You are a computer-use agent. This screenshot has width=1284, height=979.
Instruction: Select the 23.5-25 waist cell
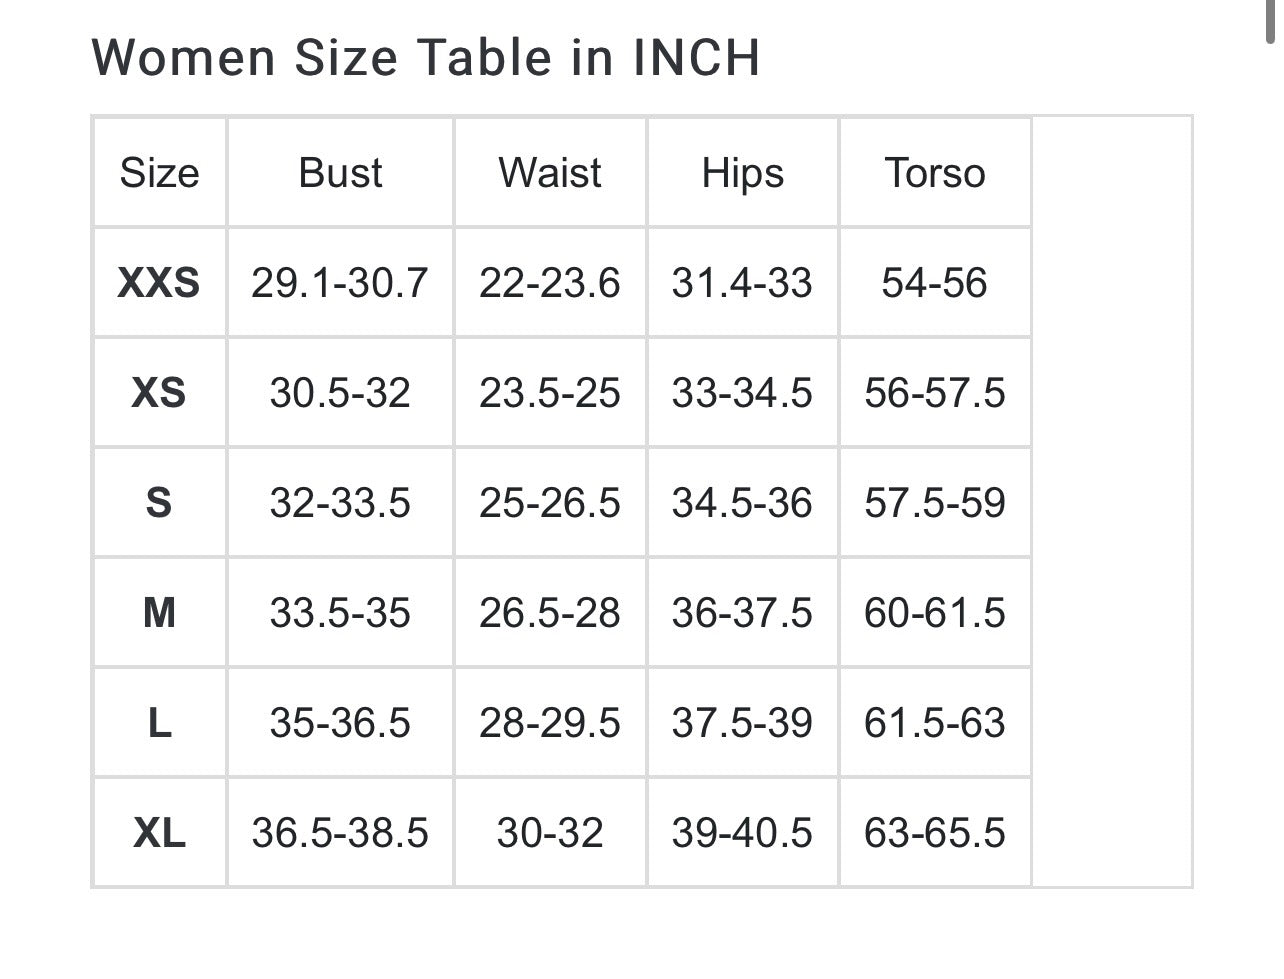(550, 393)
